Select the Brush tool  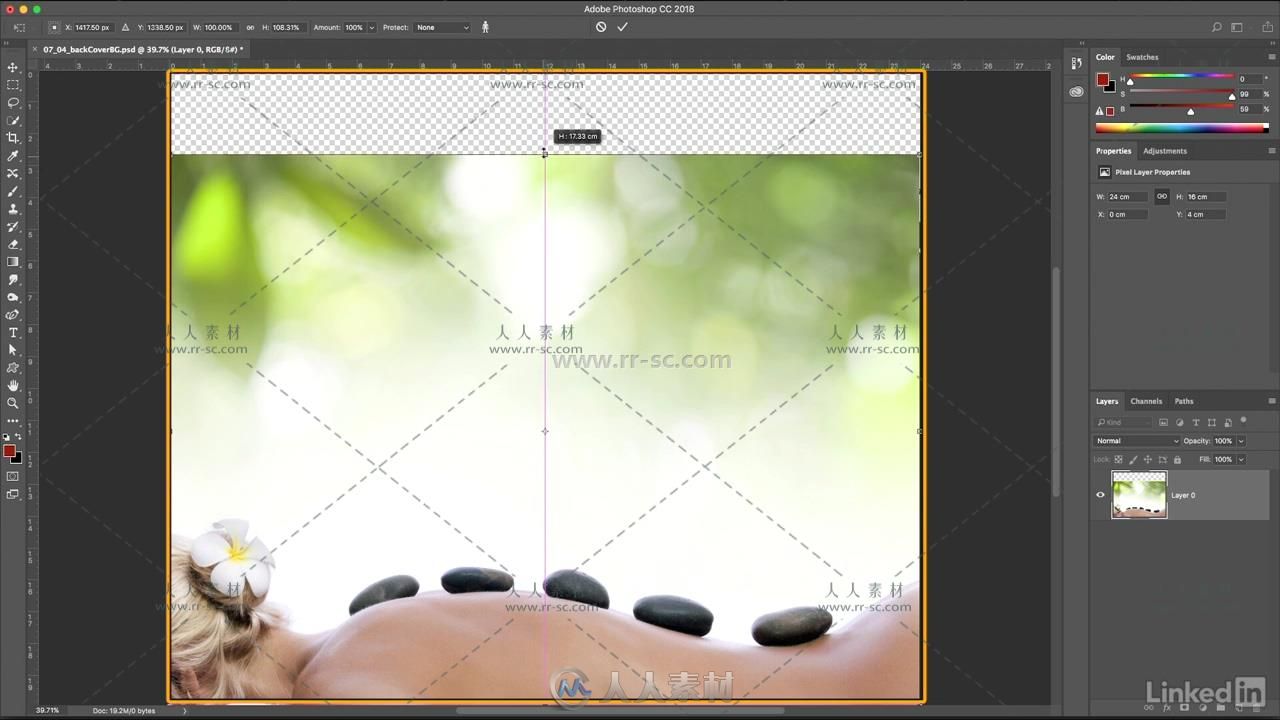click(x=13, y=191)
